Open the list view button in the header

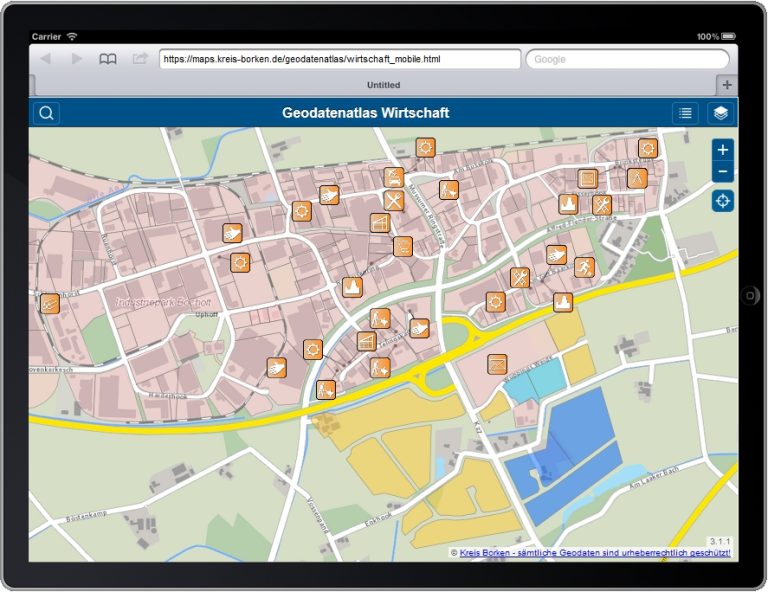click(x=685, y=113)
